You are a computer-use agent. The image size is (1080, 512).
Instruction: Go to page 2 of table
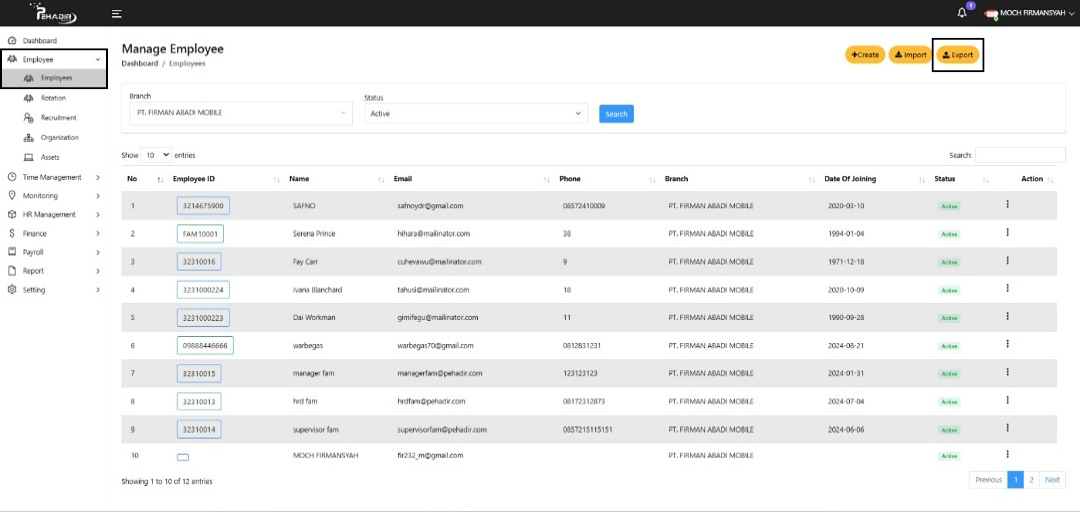click(1032, 480)
